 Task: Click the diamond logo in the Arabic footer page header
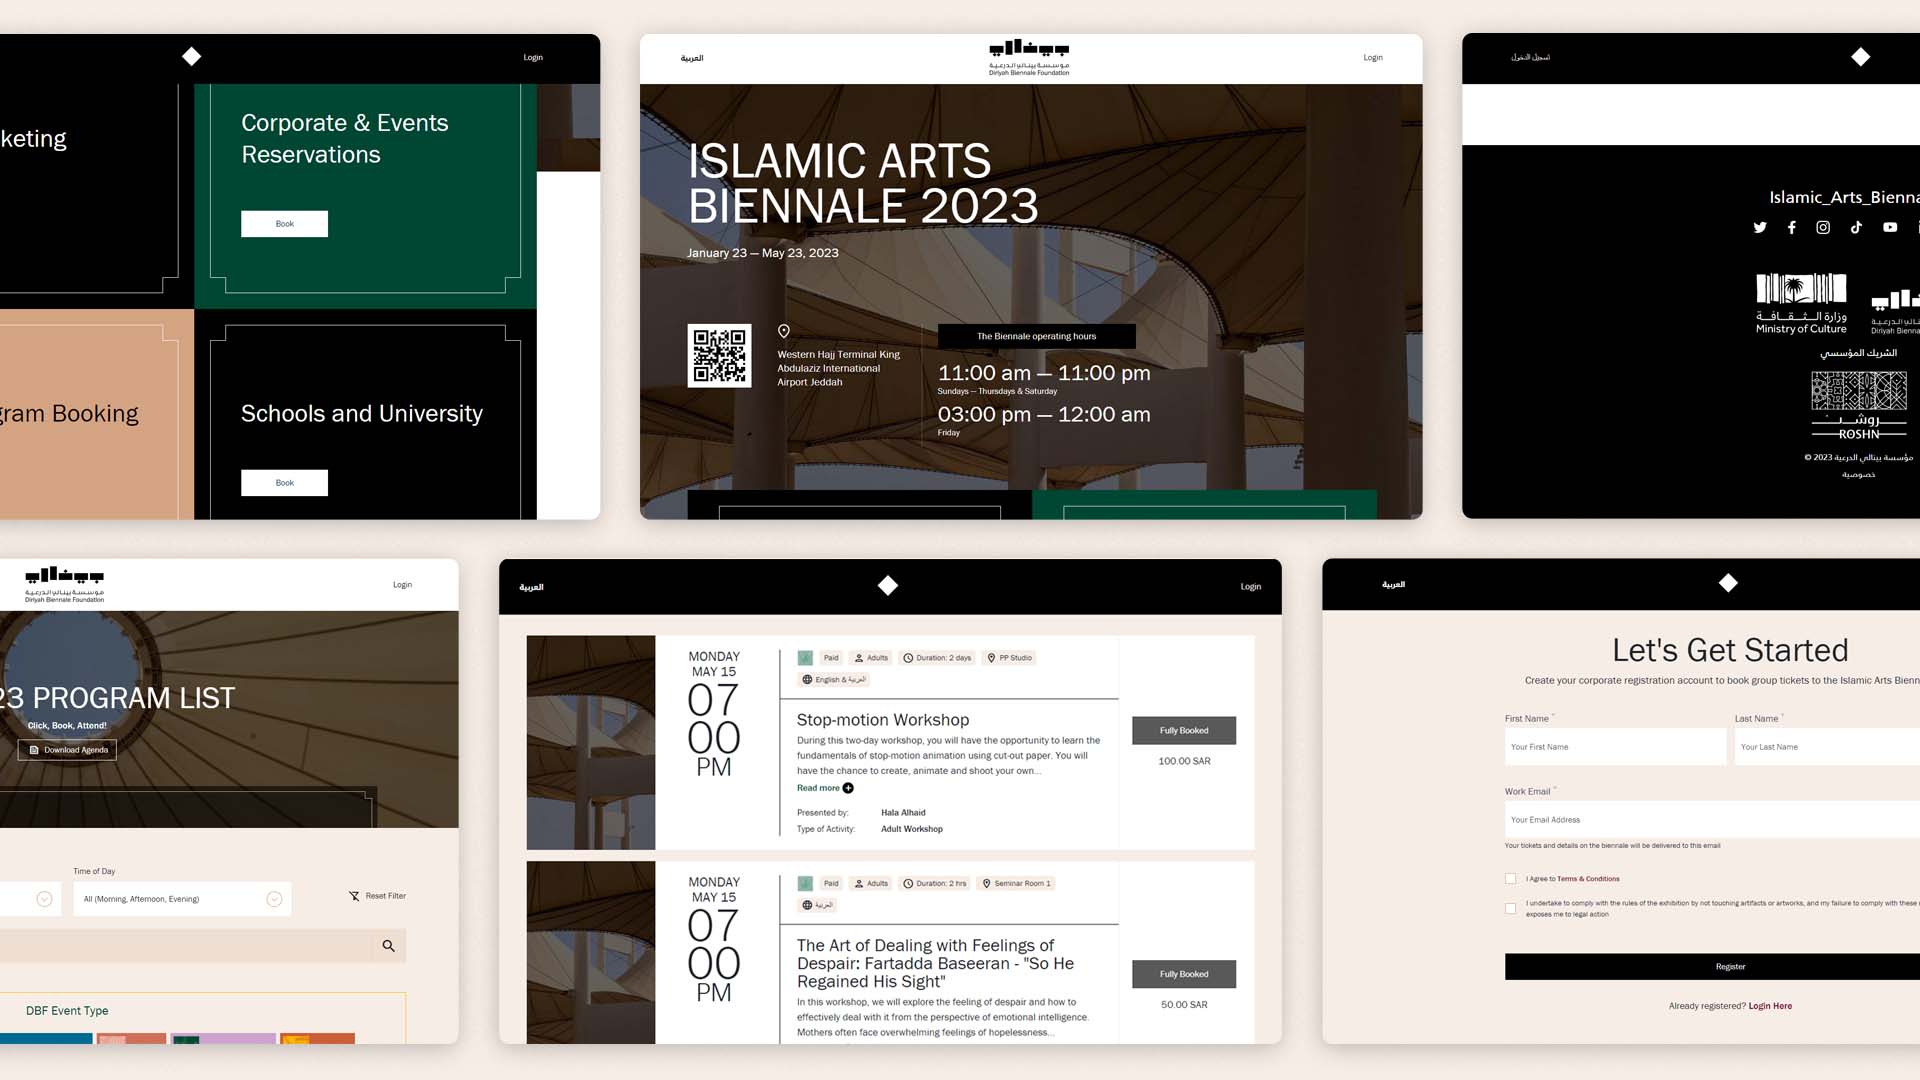tap(1860, 57)
